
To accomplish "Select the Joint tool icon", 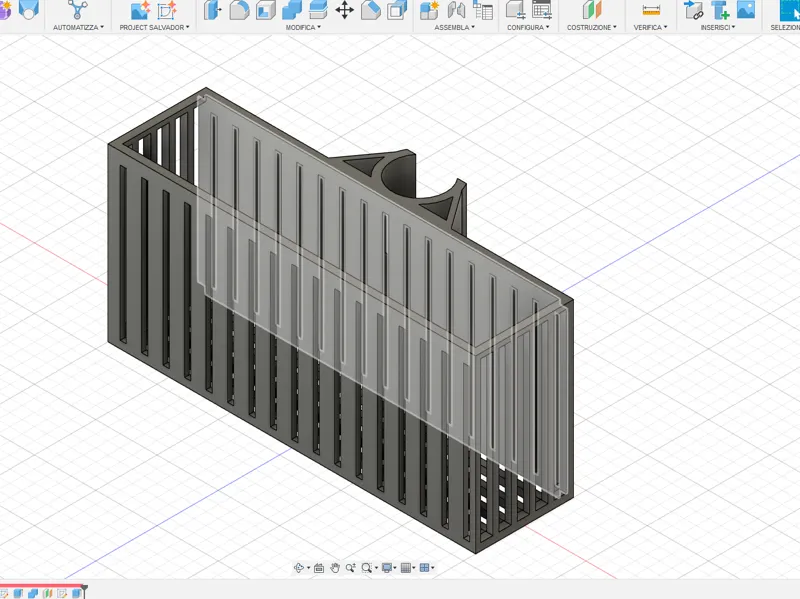I will 456,10.
